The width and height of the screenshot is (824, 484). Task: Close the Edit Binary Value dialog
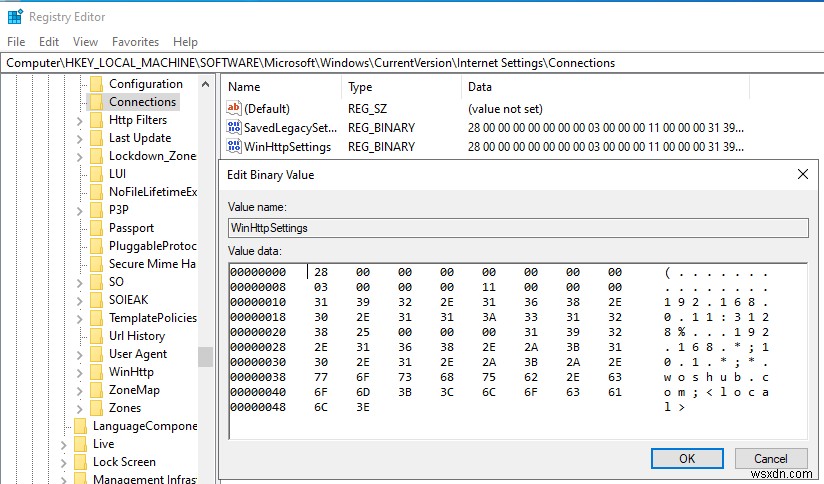802,174
